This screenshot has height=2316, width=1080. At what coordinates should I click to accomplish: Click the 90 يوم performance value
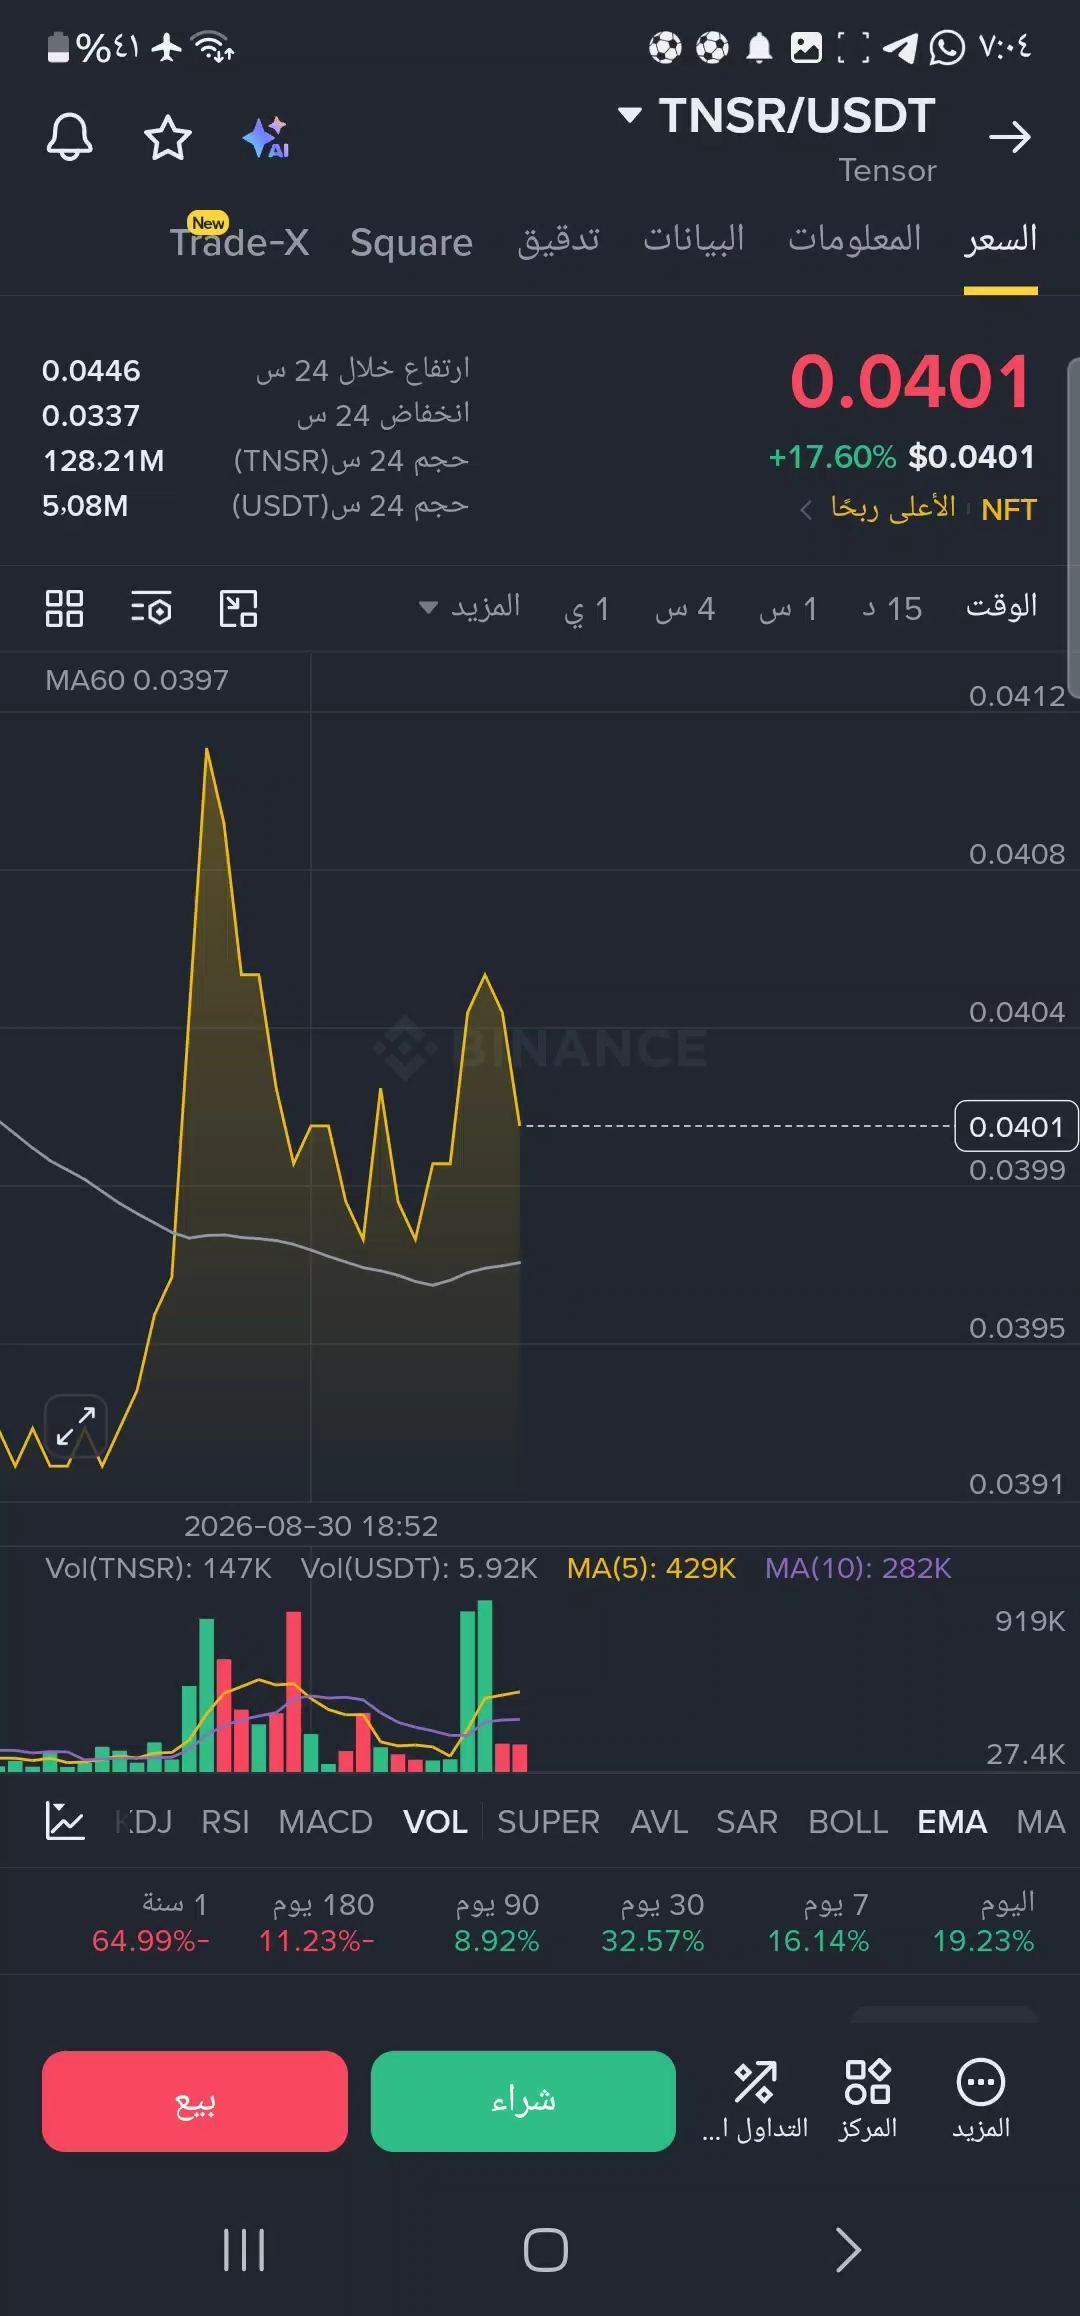496,1941
